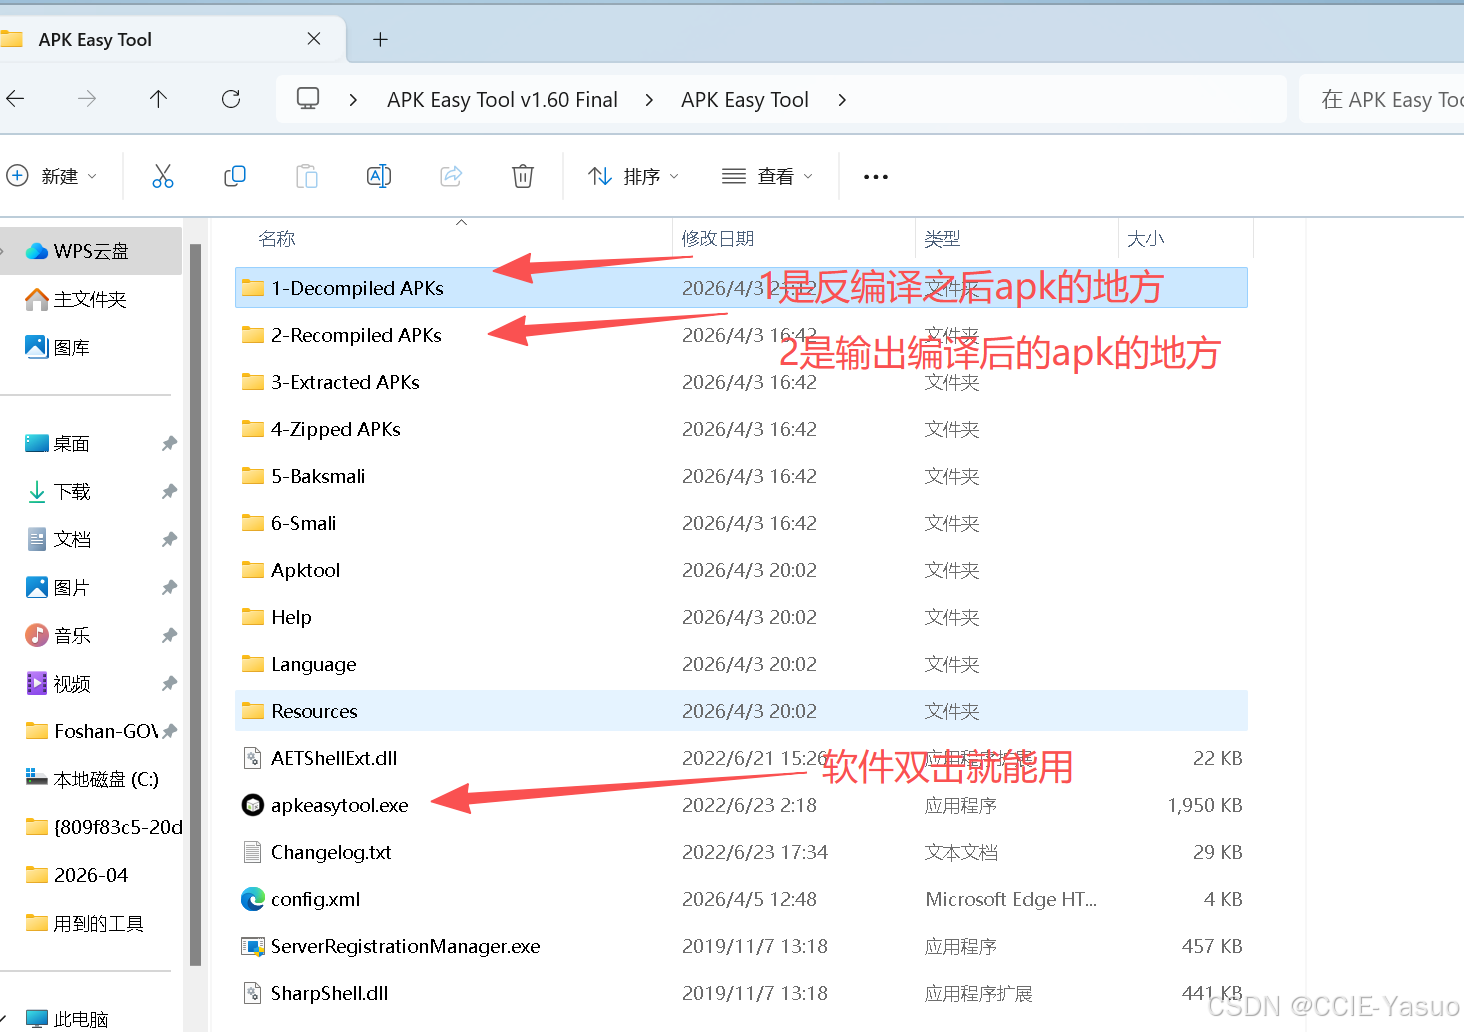Click the Rename icon in toolbar
1464x1032 pixels.
click(379, 176)
